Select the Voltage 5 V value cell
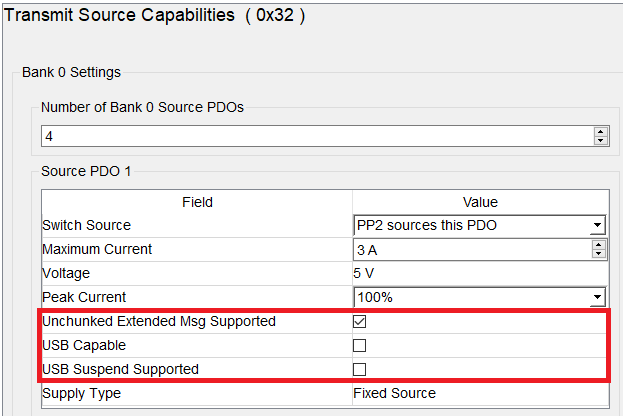Viewport: 627px width, 416px height. (x=480, y=273)
